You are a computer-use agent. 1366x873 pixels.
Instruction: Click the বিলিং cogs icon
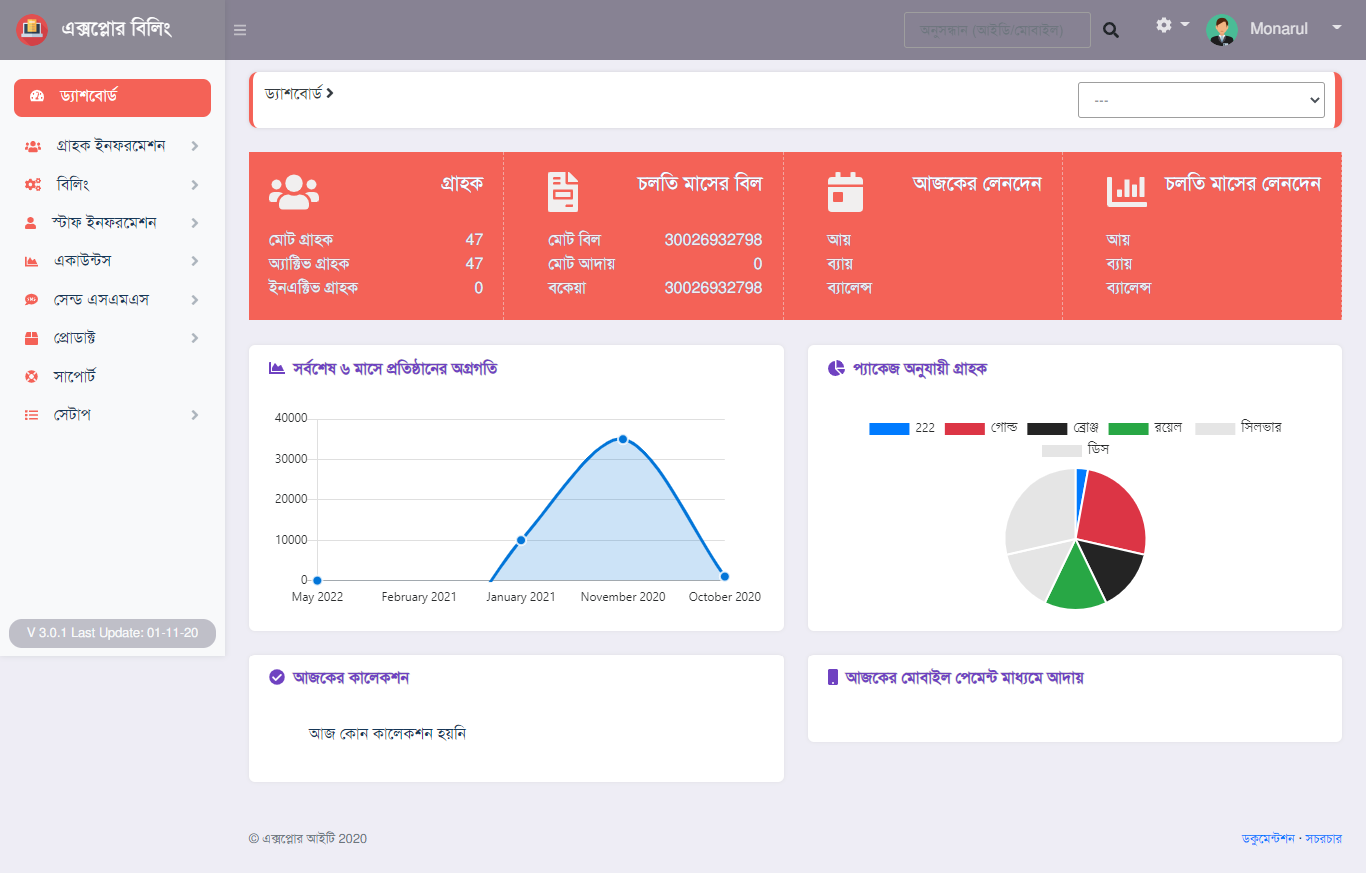[32, 185]
